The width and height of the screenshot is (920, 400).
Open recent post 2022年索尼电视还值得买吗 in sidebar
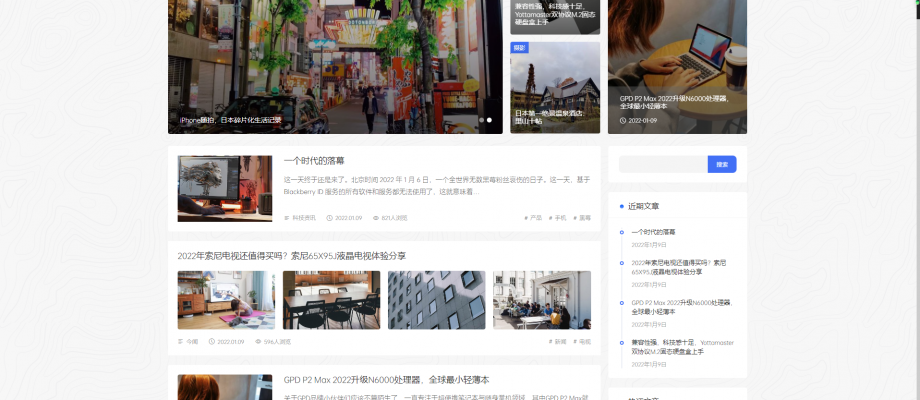click(x=679, y=267)
